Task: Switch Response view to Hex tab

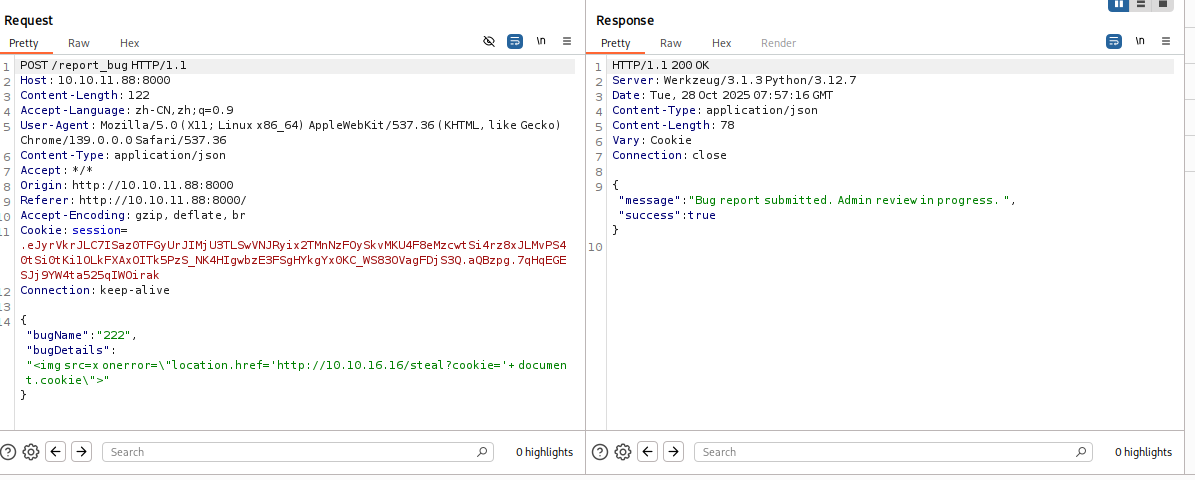Action: (722, 43)
